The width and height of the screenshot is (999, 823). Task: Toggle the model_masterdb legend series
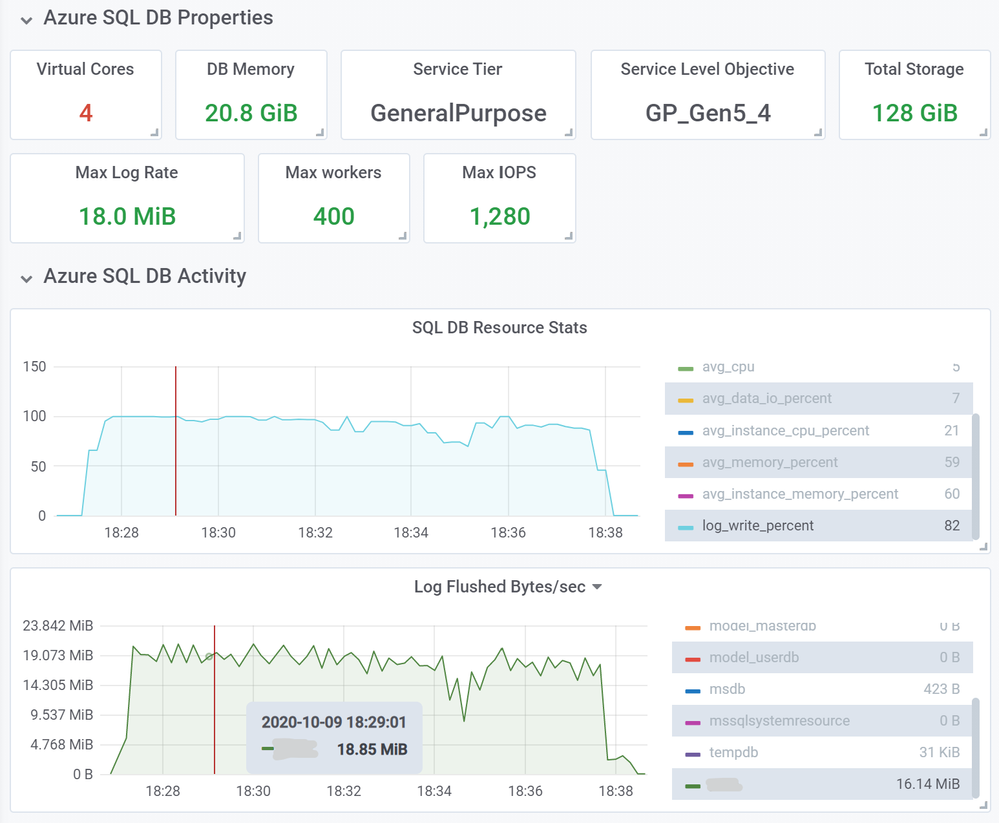click(762, 626)
